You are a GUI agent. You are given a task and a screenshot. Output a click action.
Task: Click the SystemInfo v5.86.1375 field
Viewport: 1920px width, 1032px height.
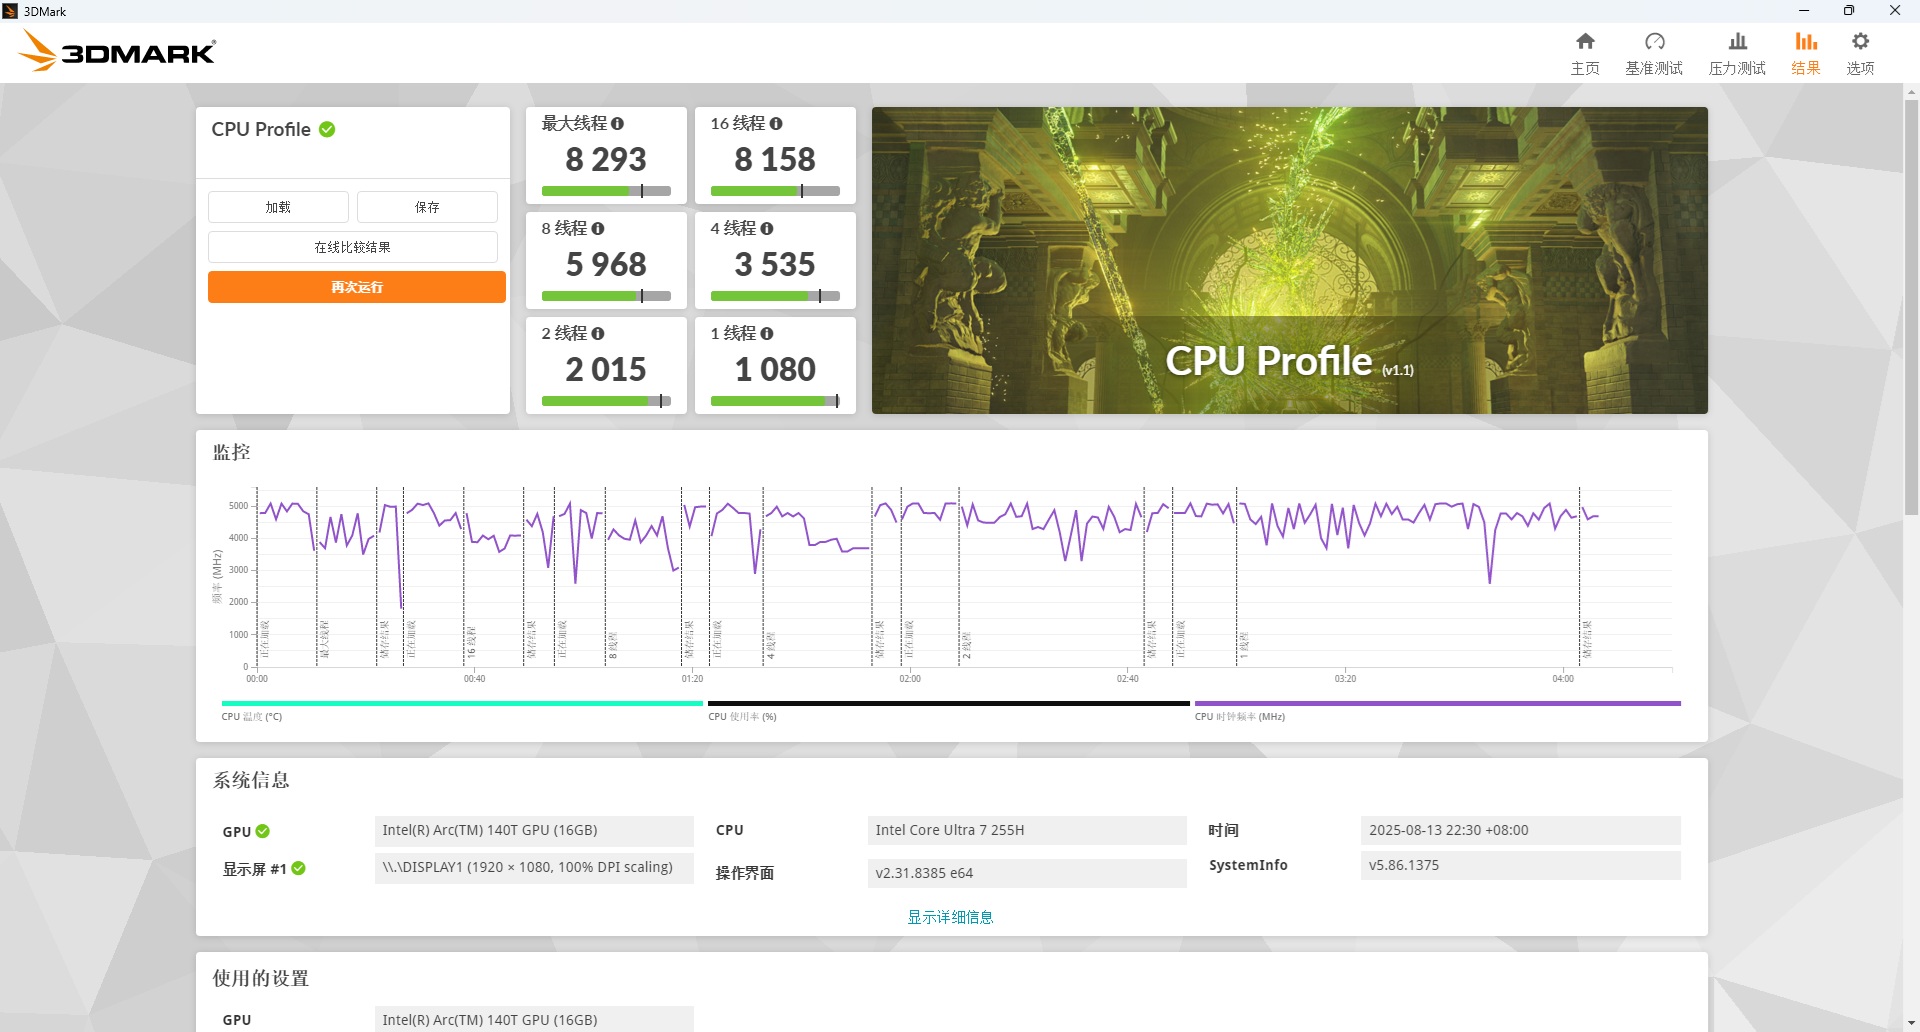pyautogui.click(x=1520, y=866)
